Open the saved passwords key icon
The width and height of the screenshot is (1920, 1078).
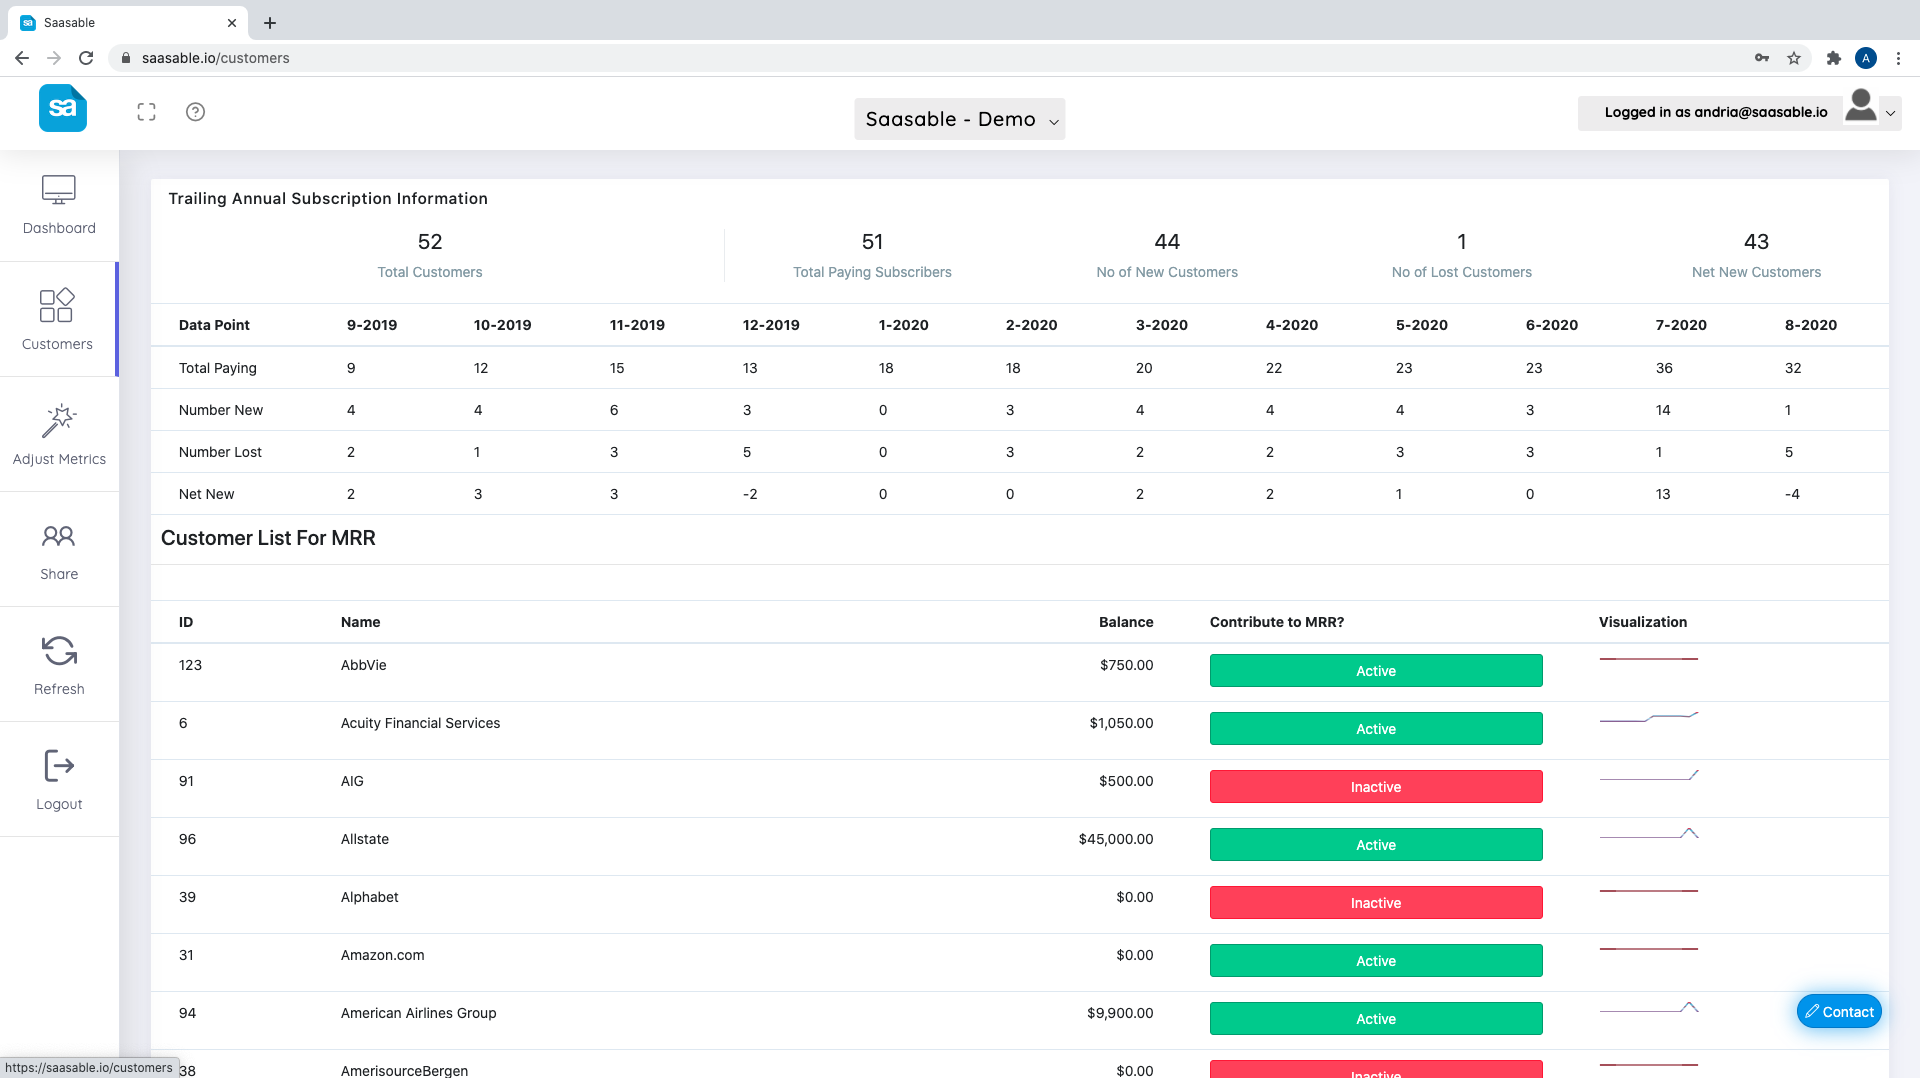click(1762, 58)
